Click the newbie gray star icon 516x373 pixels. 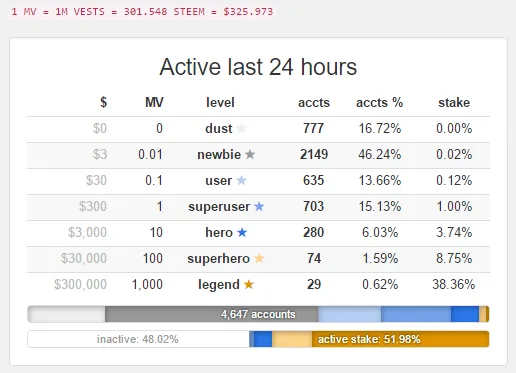click(x=250, y=154)
